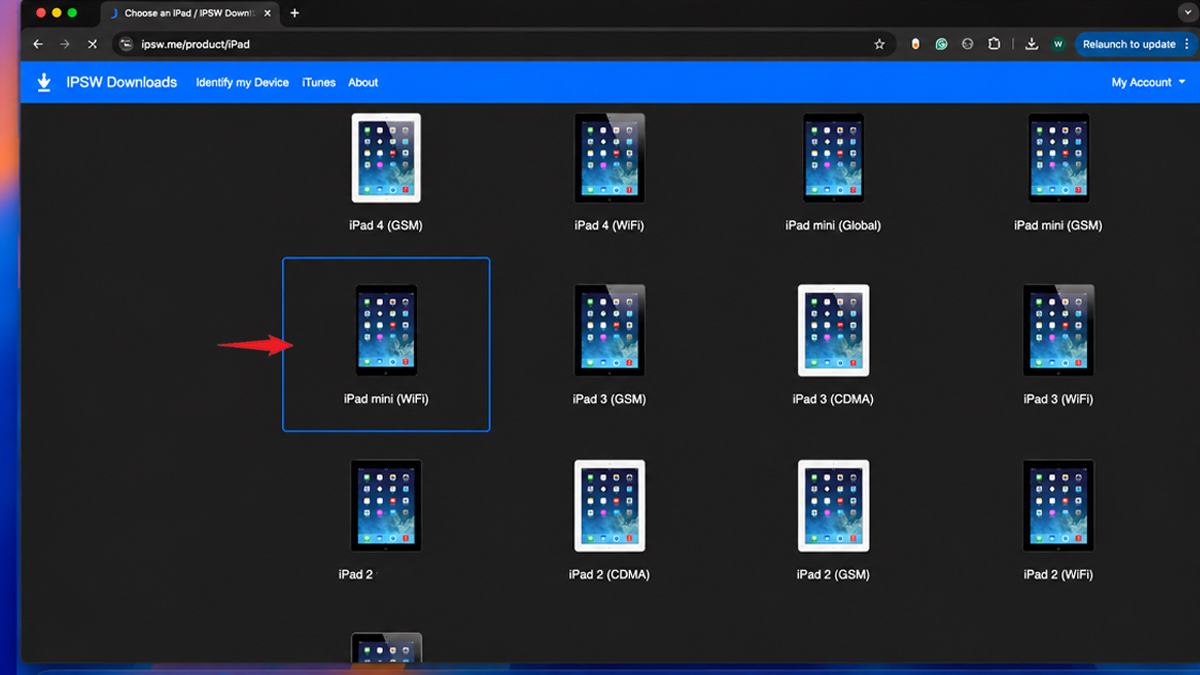
Task: Click Relaunch to update button
Action: click(x=1129, y=44)
